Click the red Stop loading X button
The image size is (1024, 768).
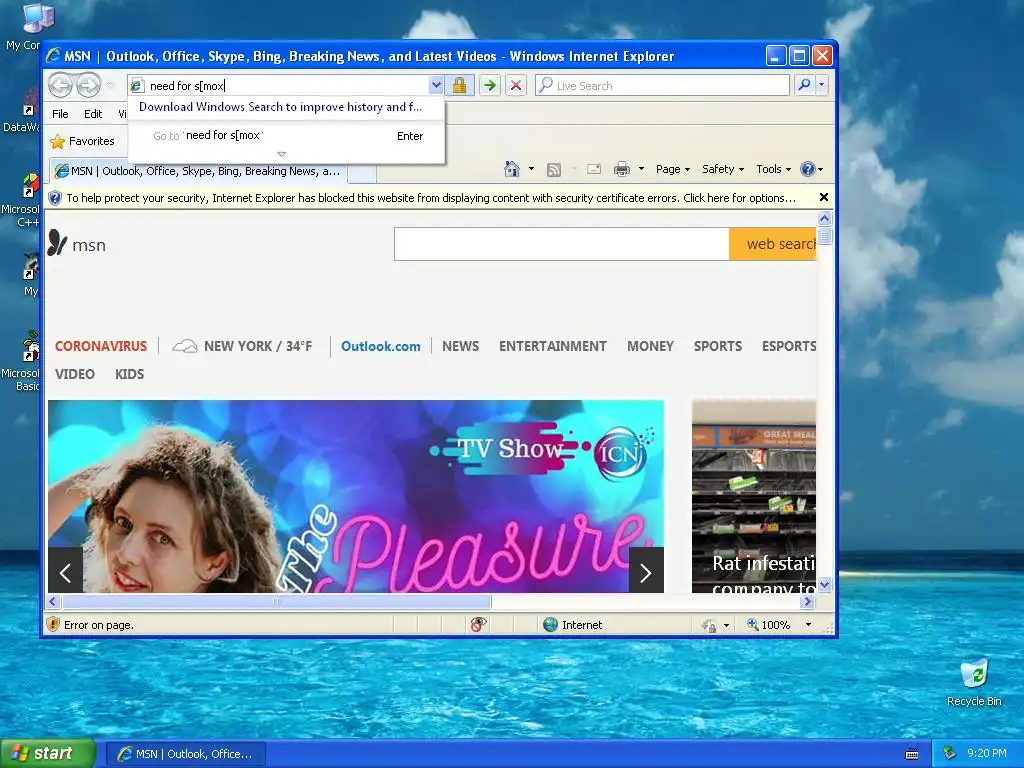(x=516, y=86)
